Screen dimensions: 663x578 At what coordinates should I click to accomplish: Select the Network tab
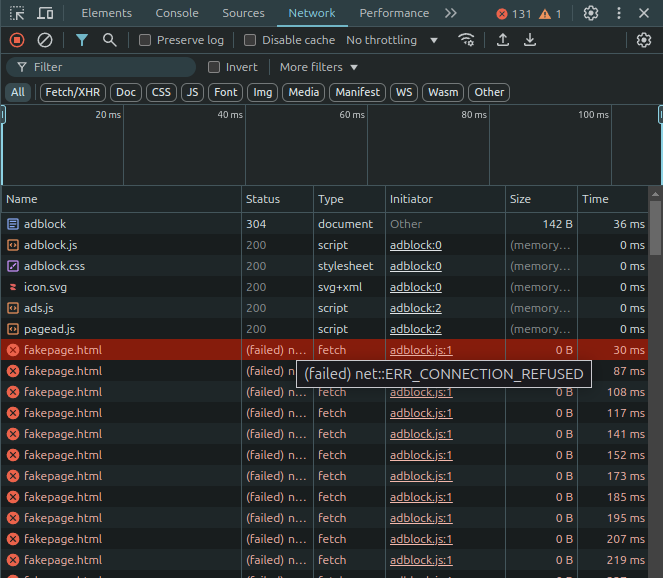point(312,14)
